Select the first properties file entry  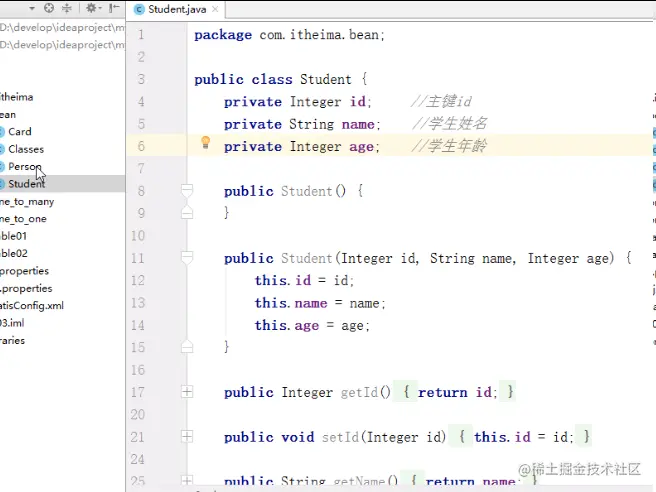coord(24,271)
